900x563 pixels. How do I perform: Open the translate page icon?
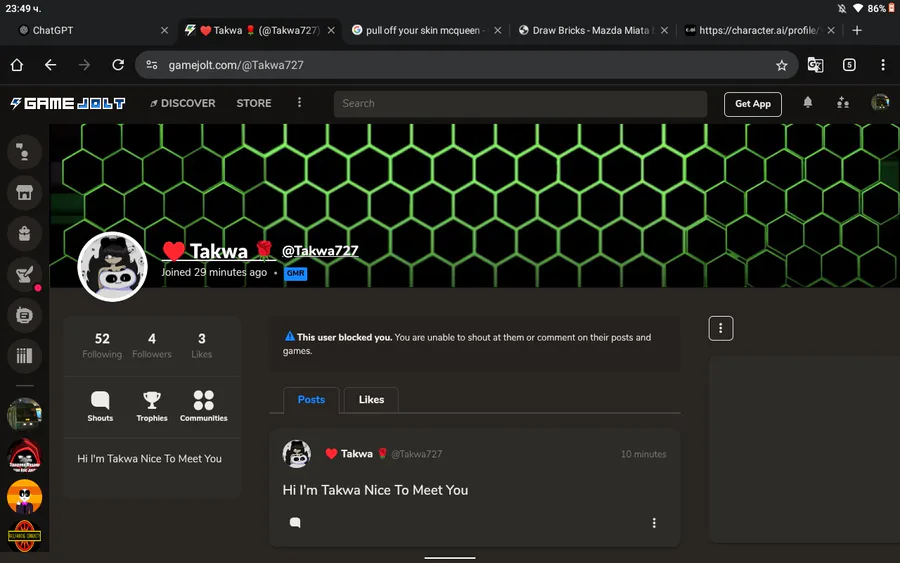click(815, 65)
